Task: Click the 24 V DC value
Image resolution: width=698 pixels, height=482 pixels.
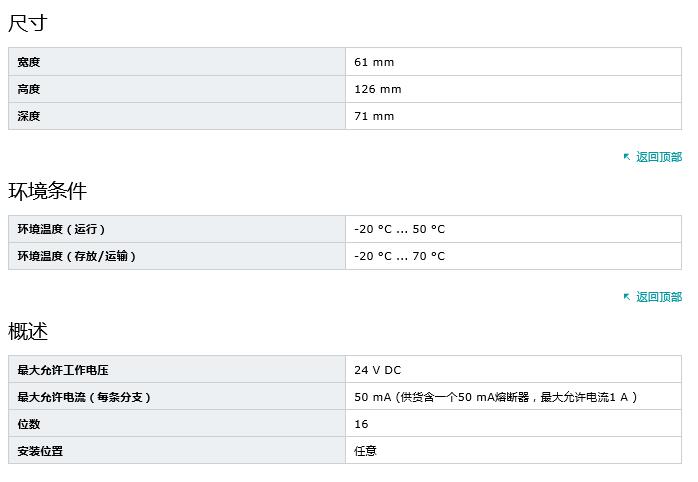Action: coord(377,370)
